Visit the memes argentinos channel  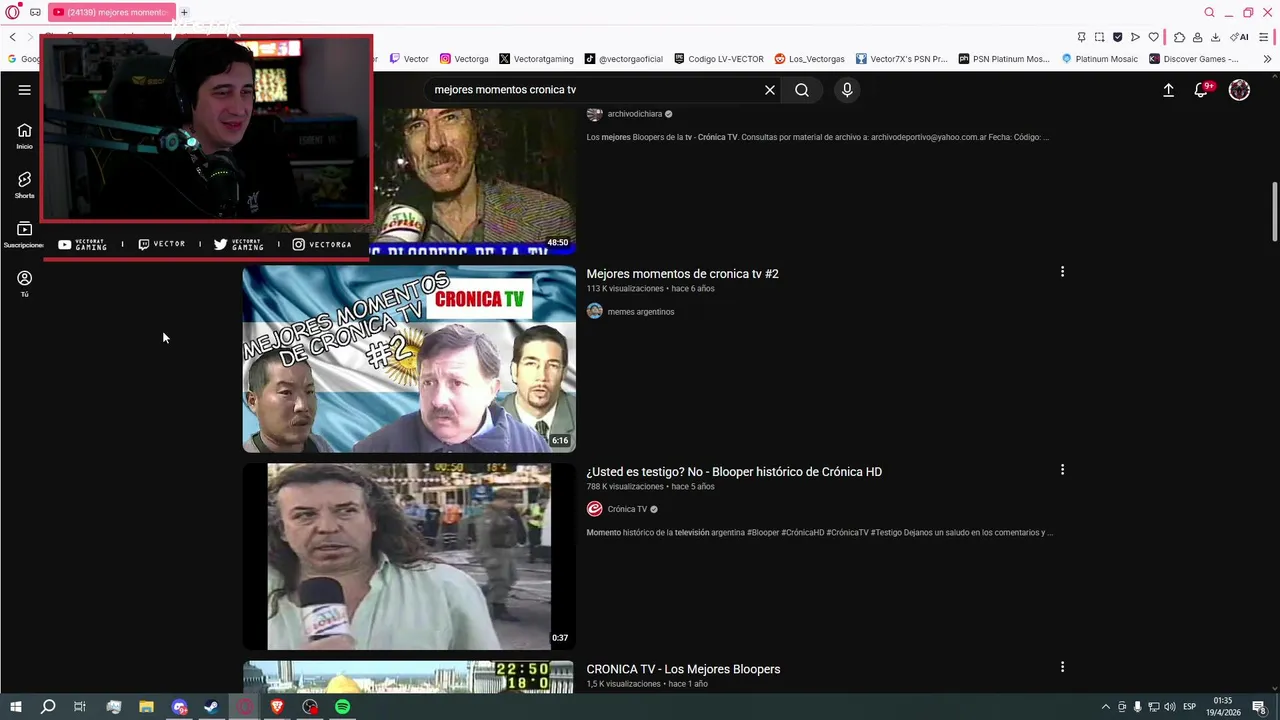pos(641,312)
